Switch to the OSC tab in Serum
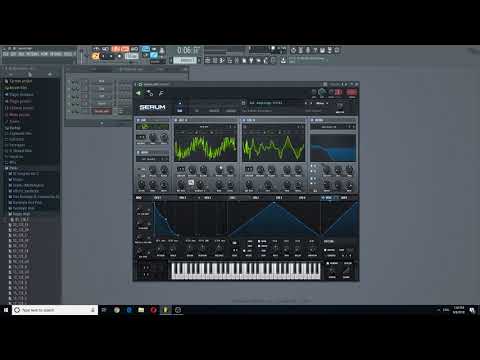 pos(180,111)
